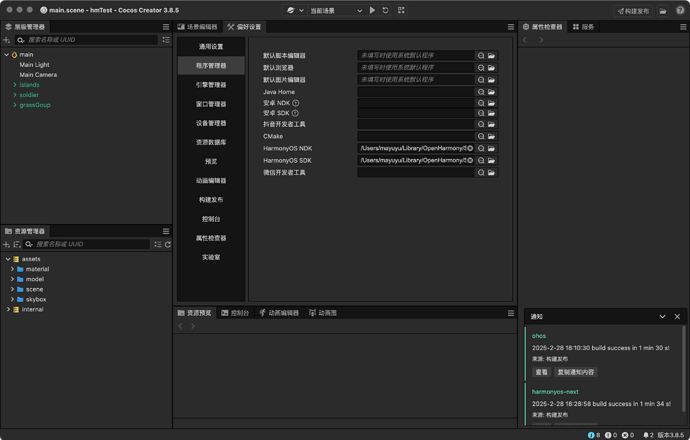Open the 动画图 animation graph tab
Viewport: 690px width, 440px height.
323,313
